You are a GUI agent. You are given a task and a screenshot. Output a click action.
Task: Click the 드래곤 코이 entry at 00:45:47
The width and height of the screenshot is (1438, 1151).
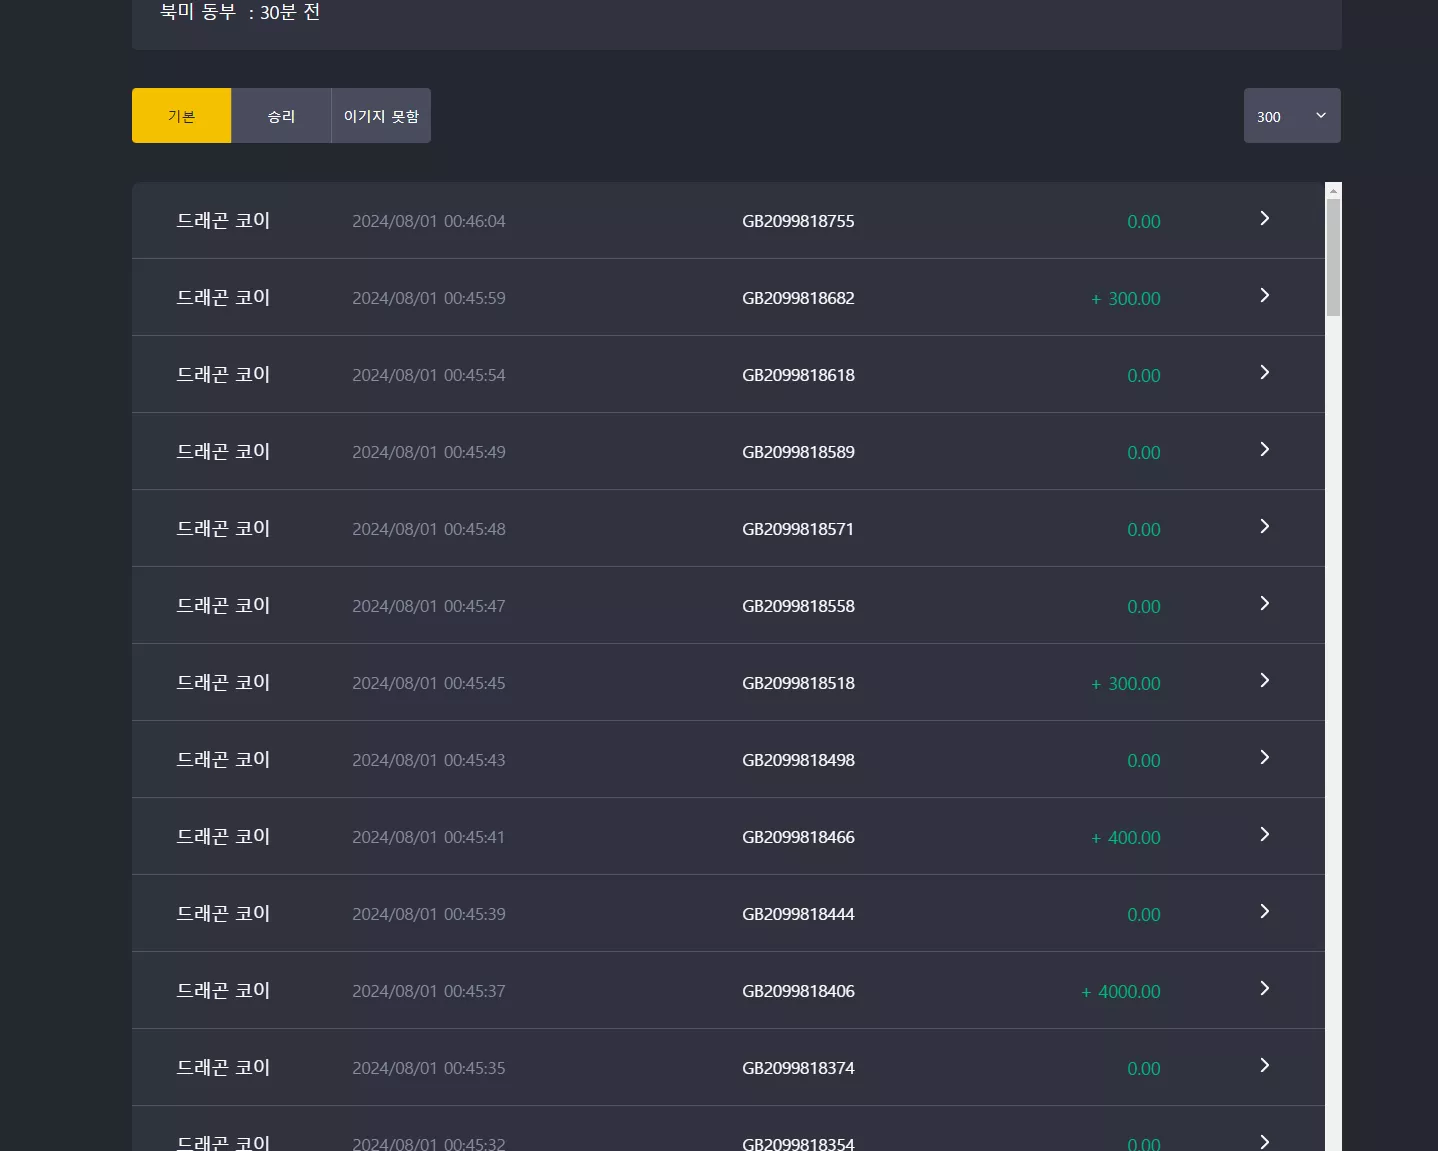tap(223, 605)
